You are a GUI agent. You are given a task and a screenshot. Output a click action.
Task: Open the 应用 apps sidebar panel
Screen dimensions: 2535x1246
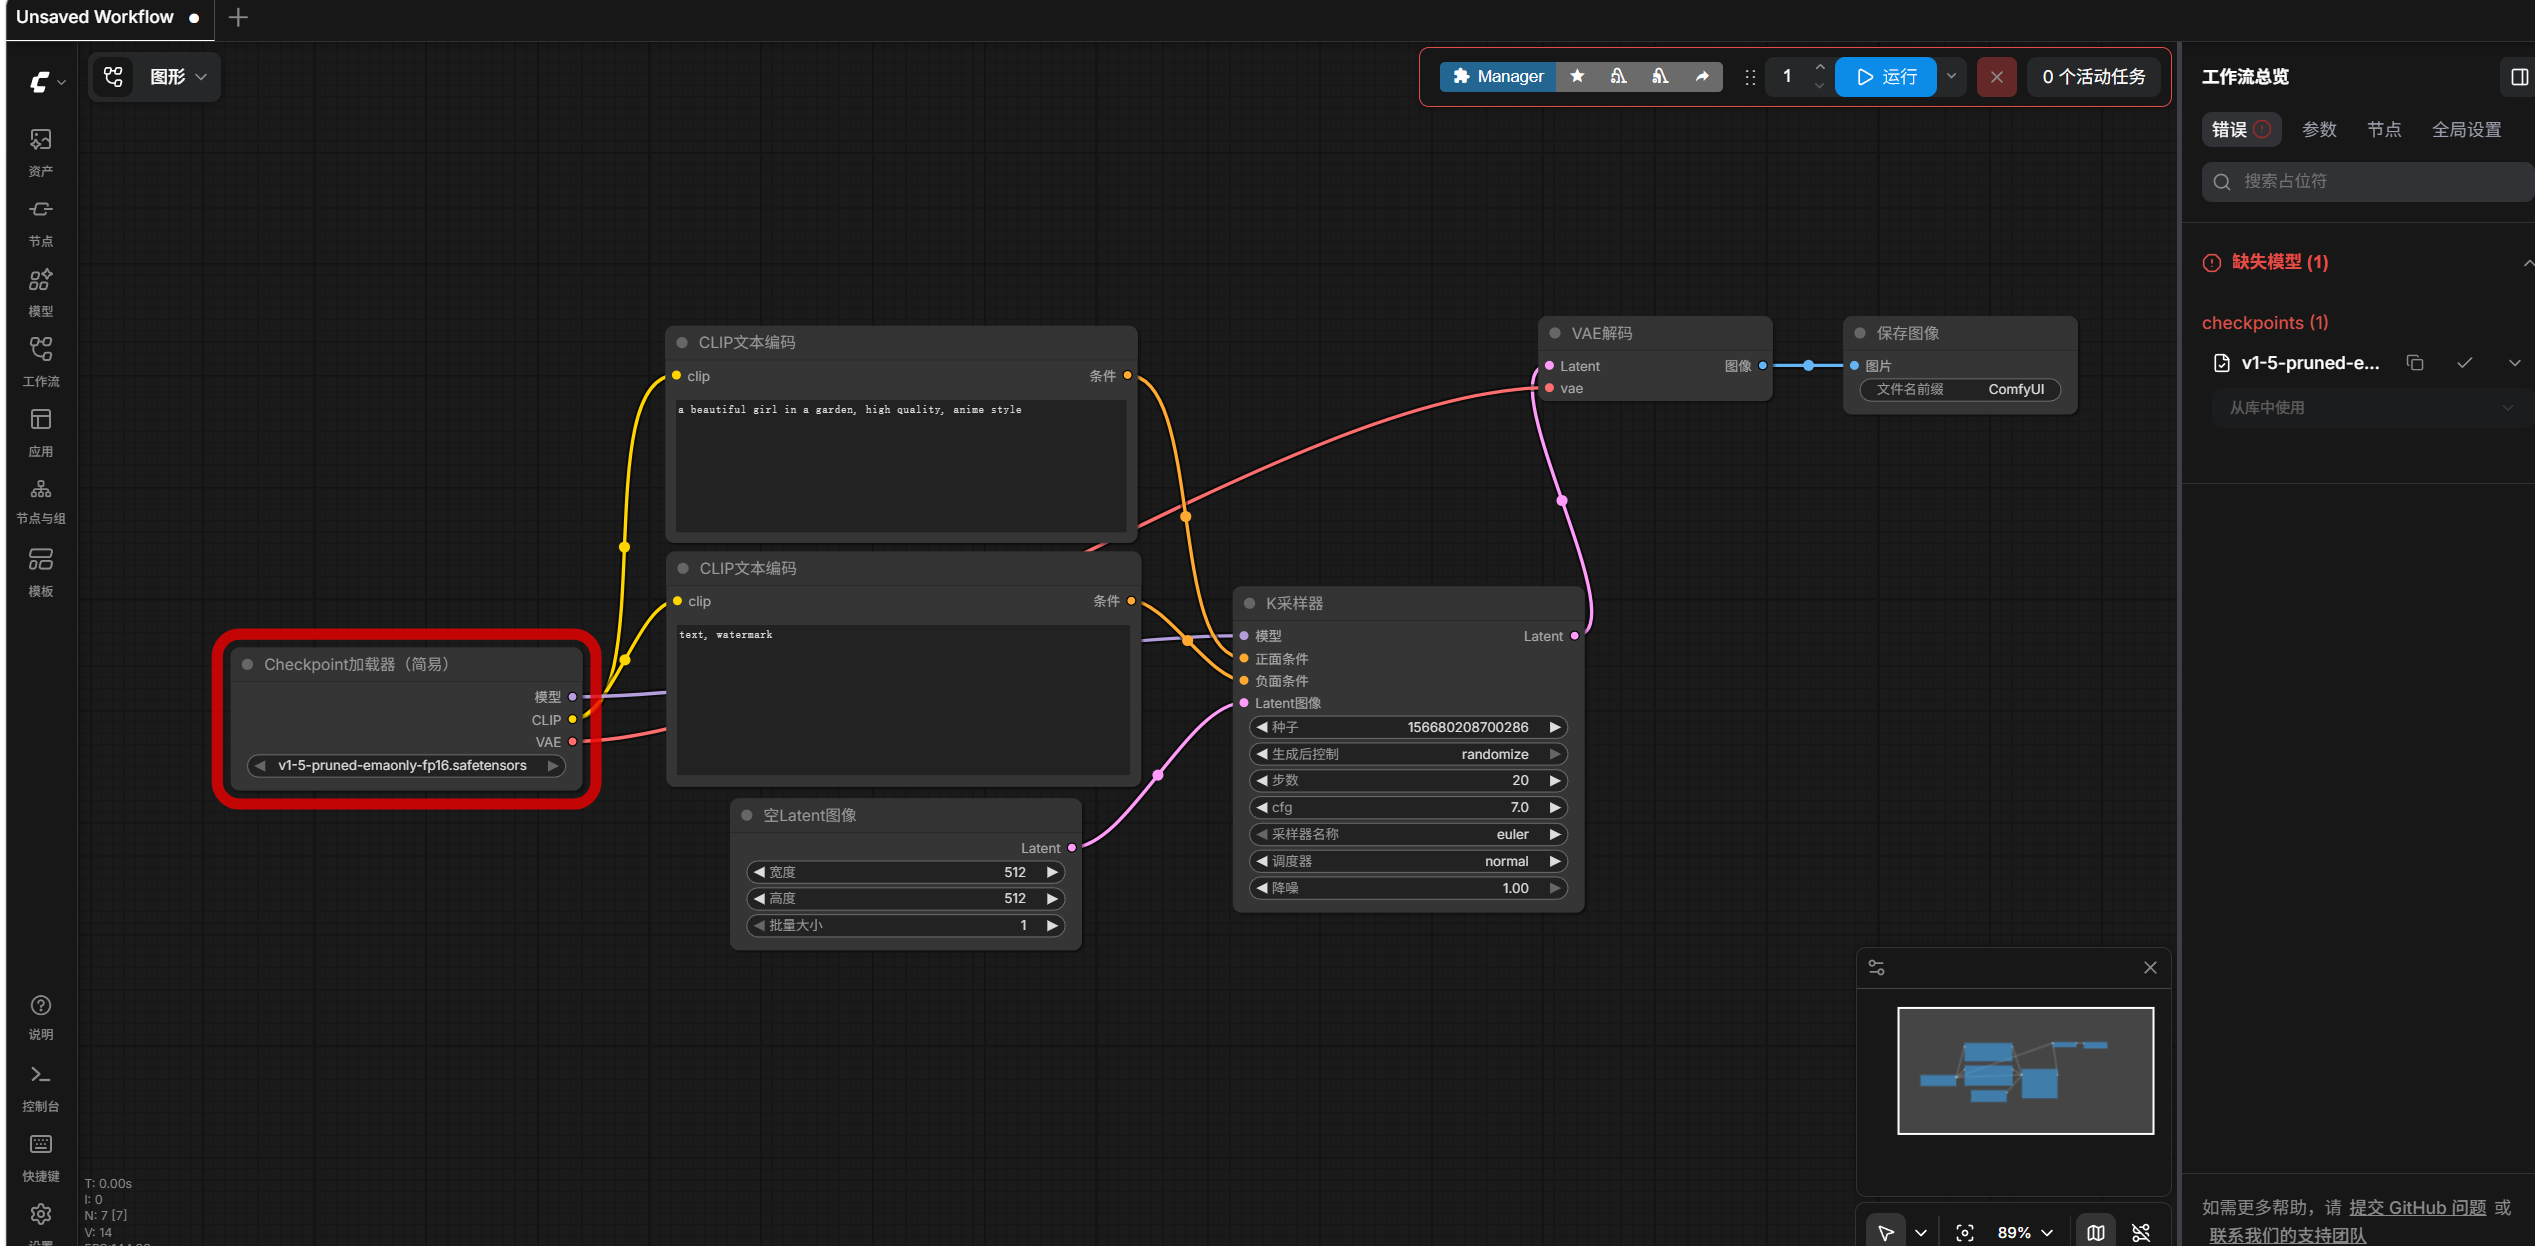(x=41, y=432)
